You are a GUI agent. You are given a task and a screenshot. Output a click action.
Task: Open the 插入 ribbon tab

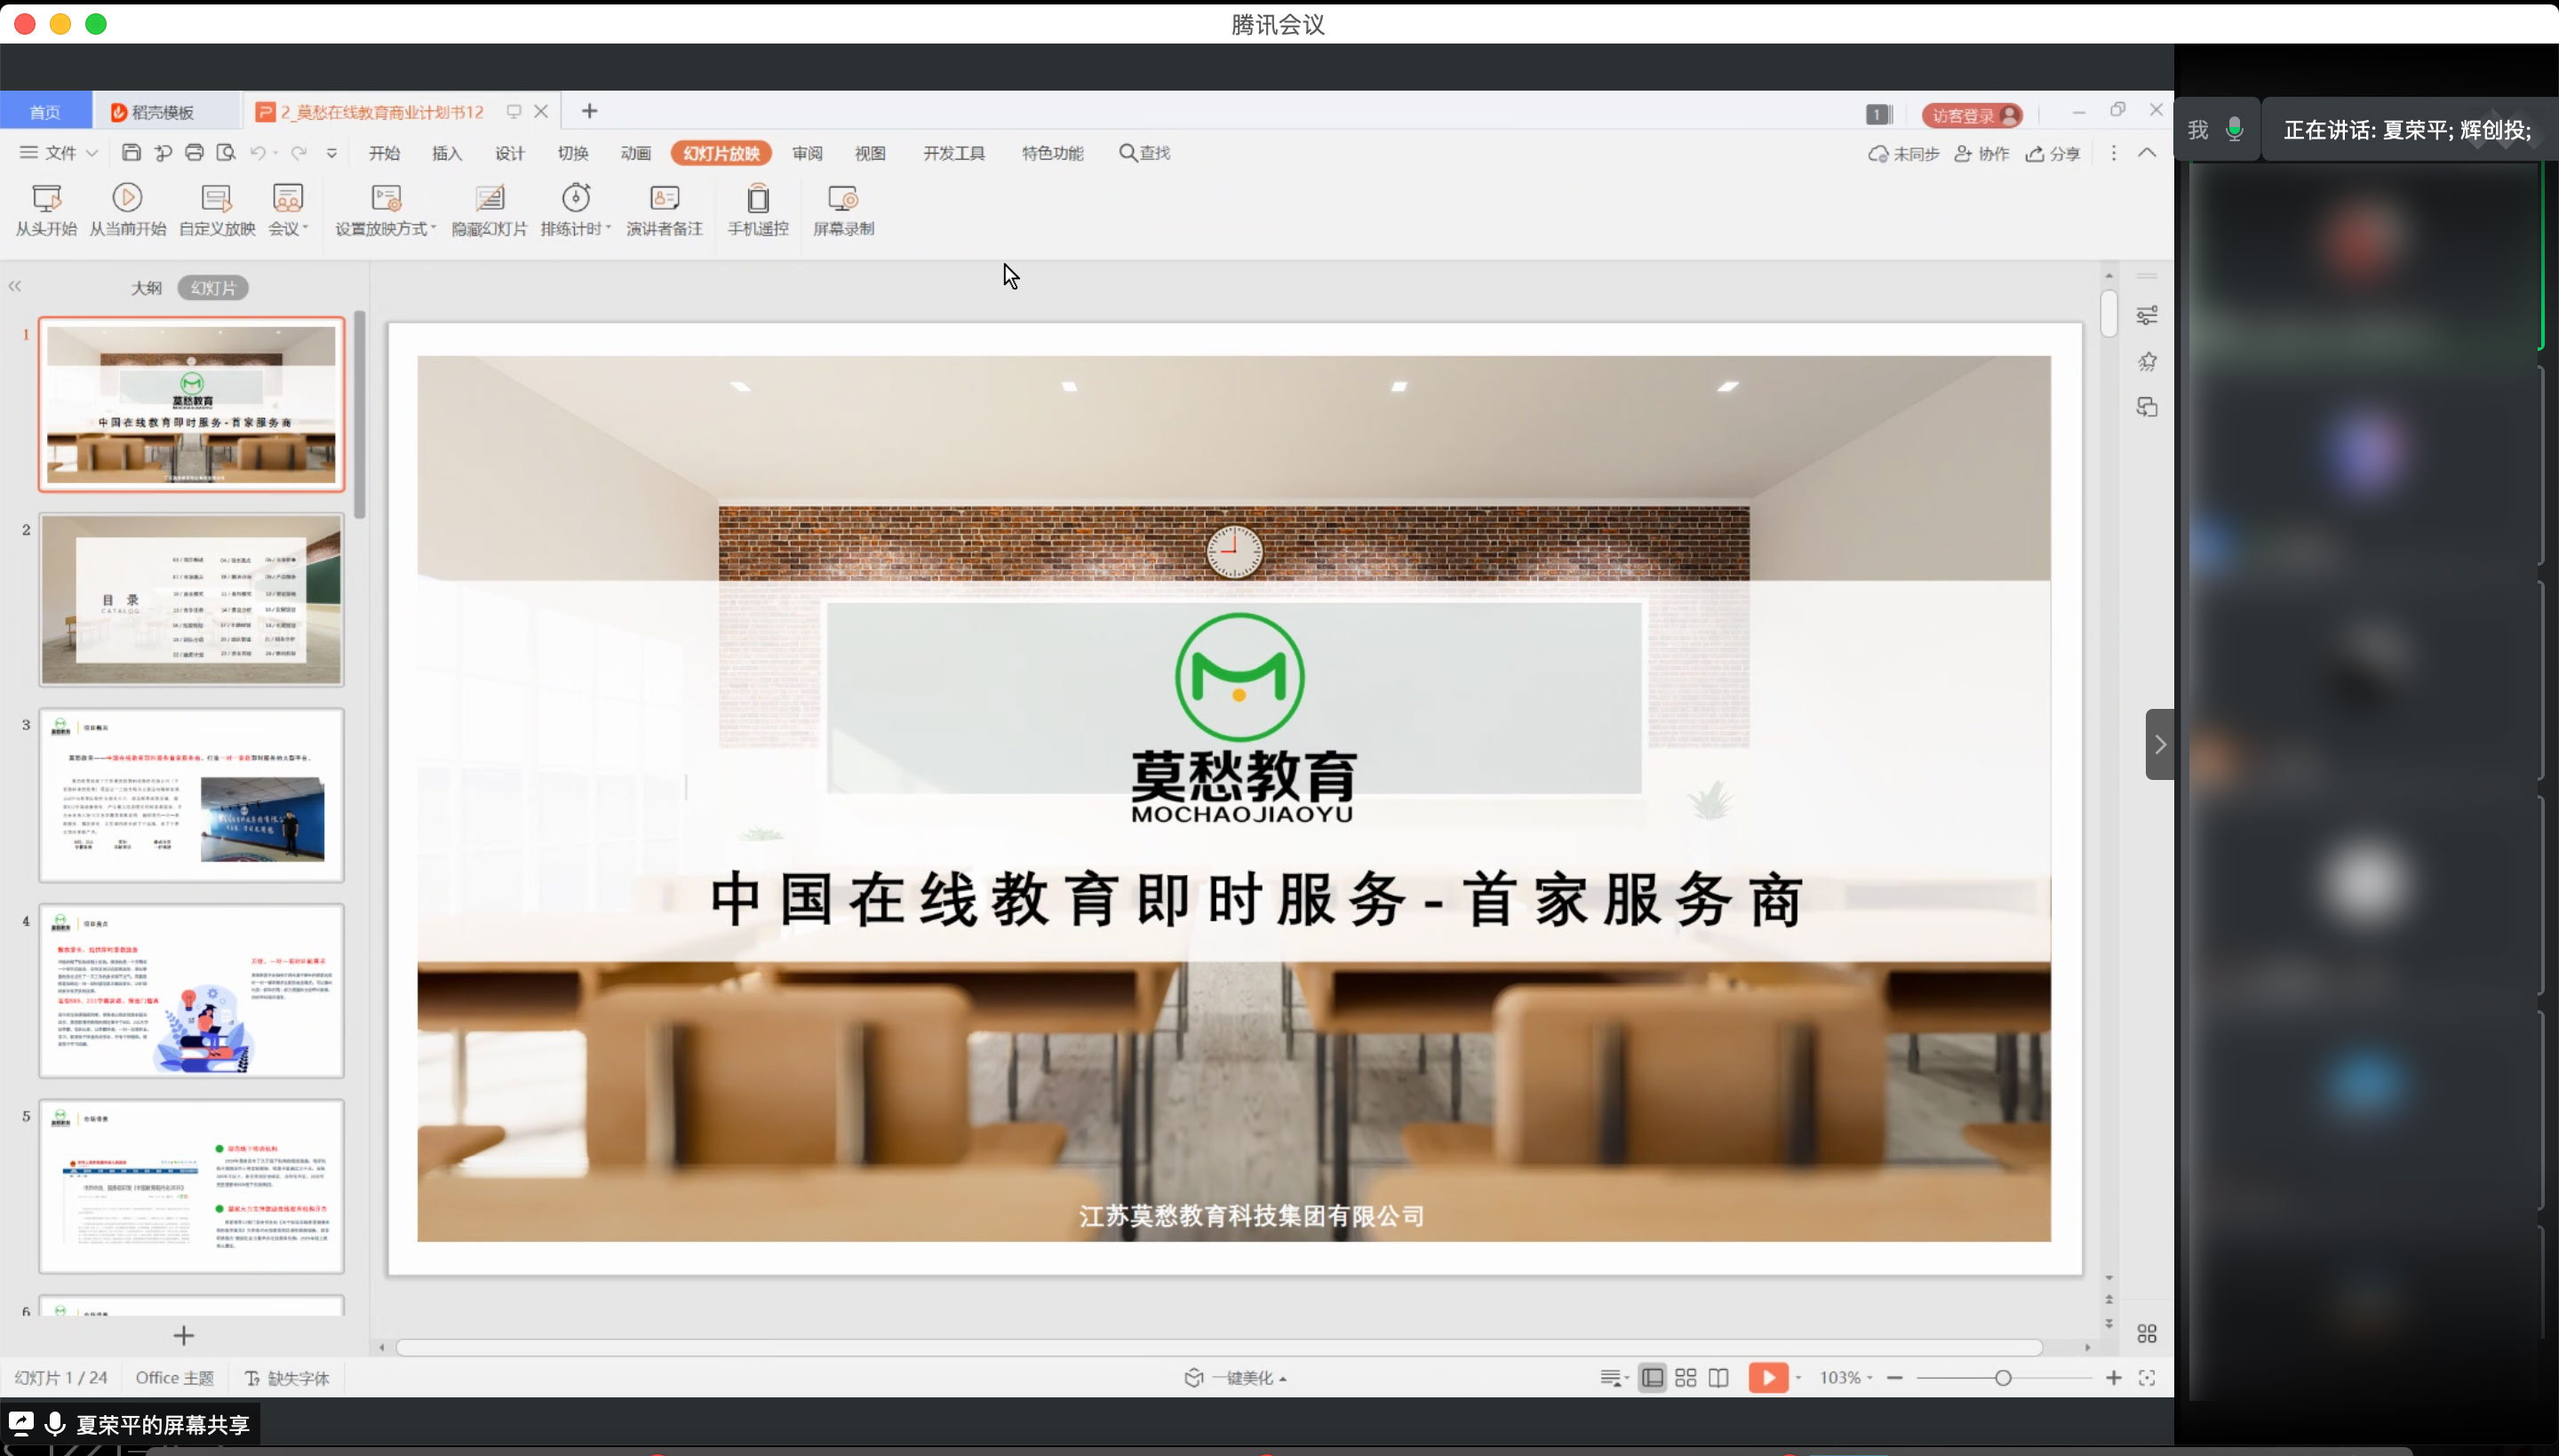coord(446,153)
